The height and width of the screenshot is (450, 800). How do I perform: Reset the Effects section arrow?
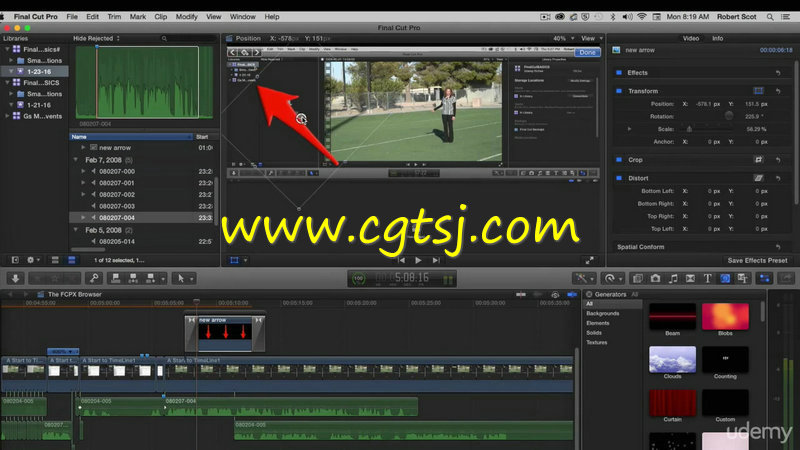(778, 73)
